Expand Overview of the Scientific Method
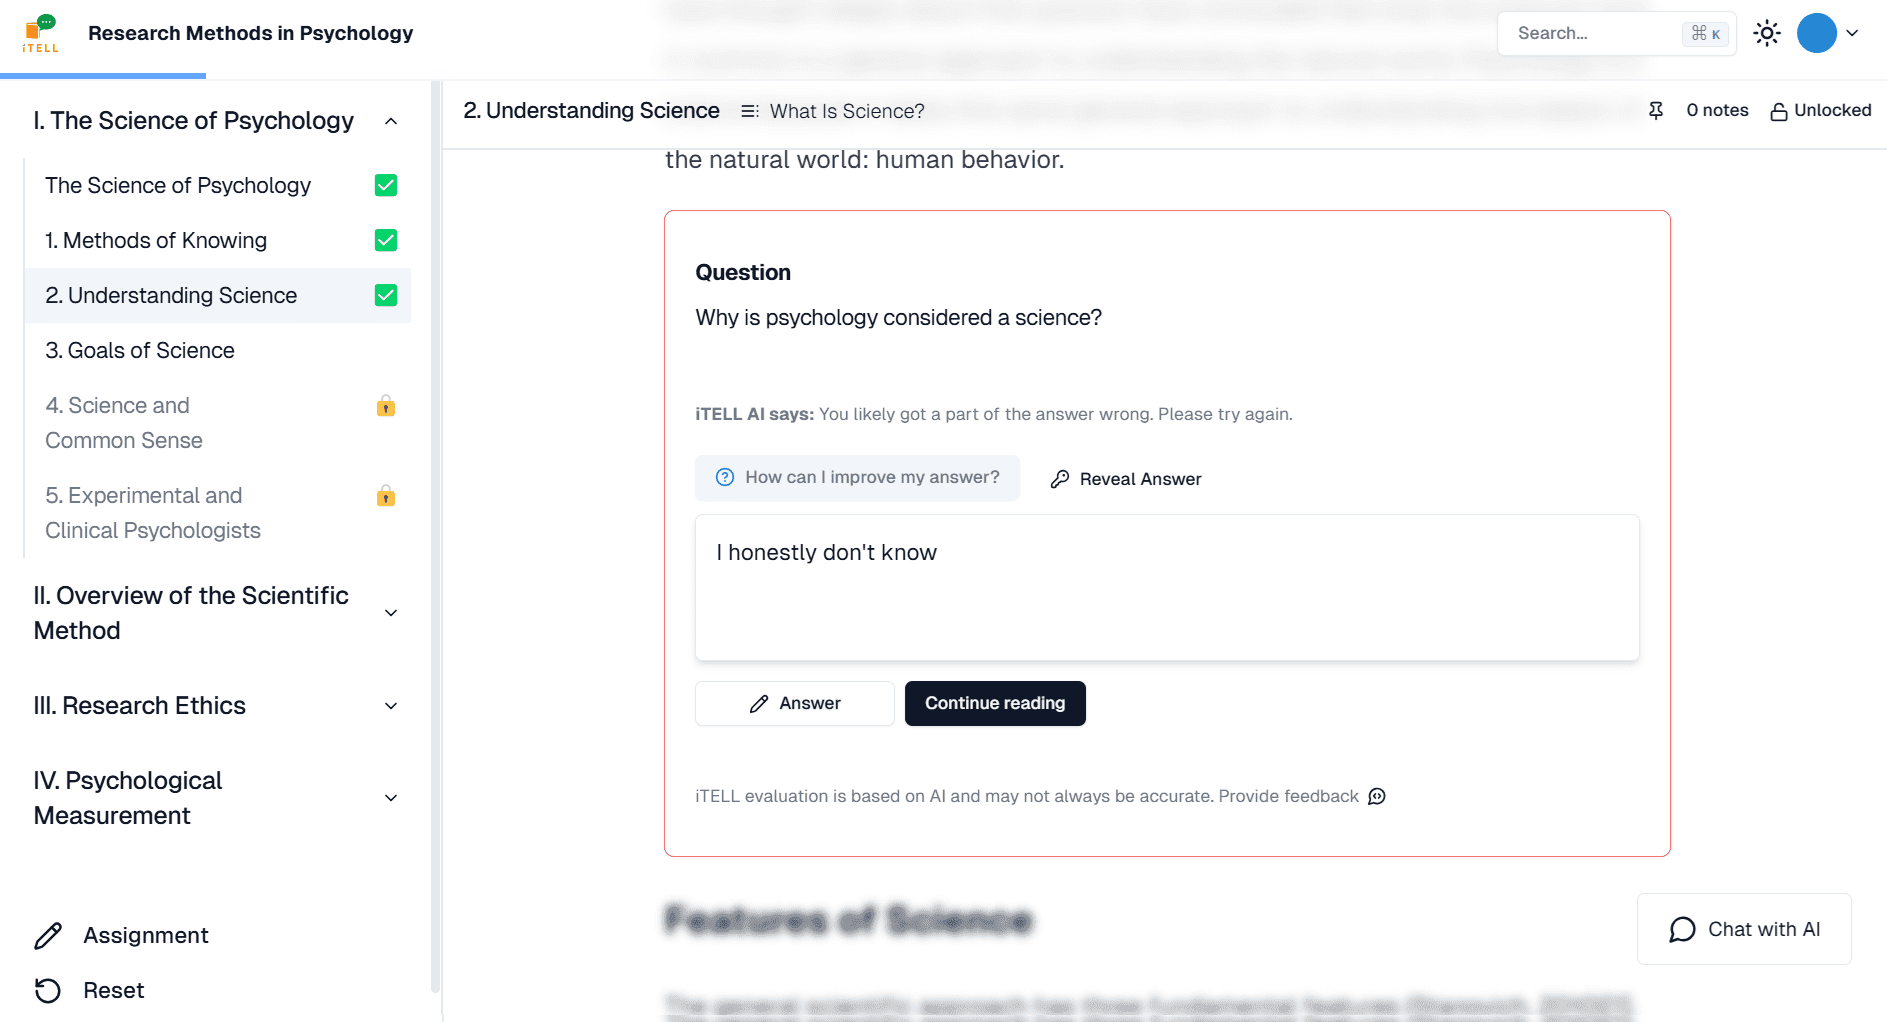Viewport: 1887px width, 1022px height. pos(391,613)
